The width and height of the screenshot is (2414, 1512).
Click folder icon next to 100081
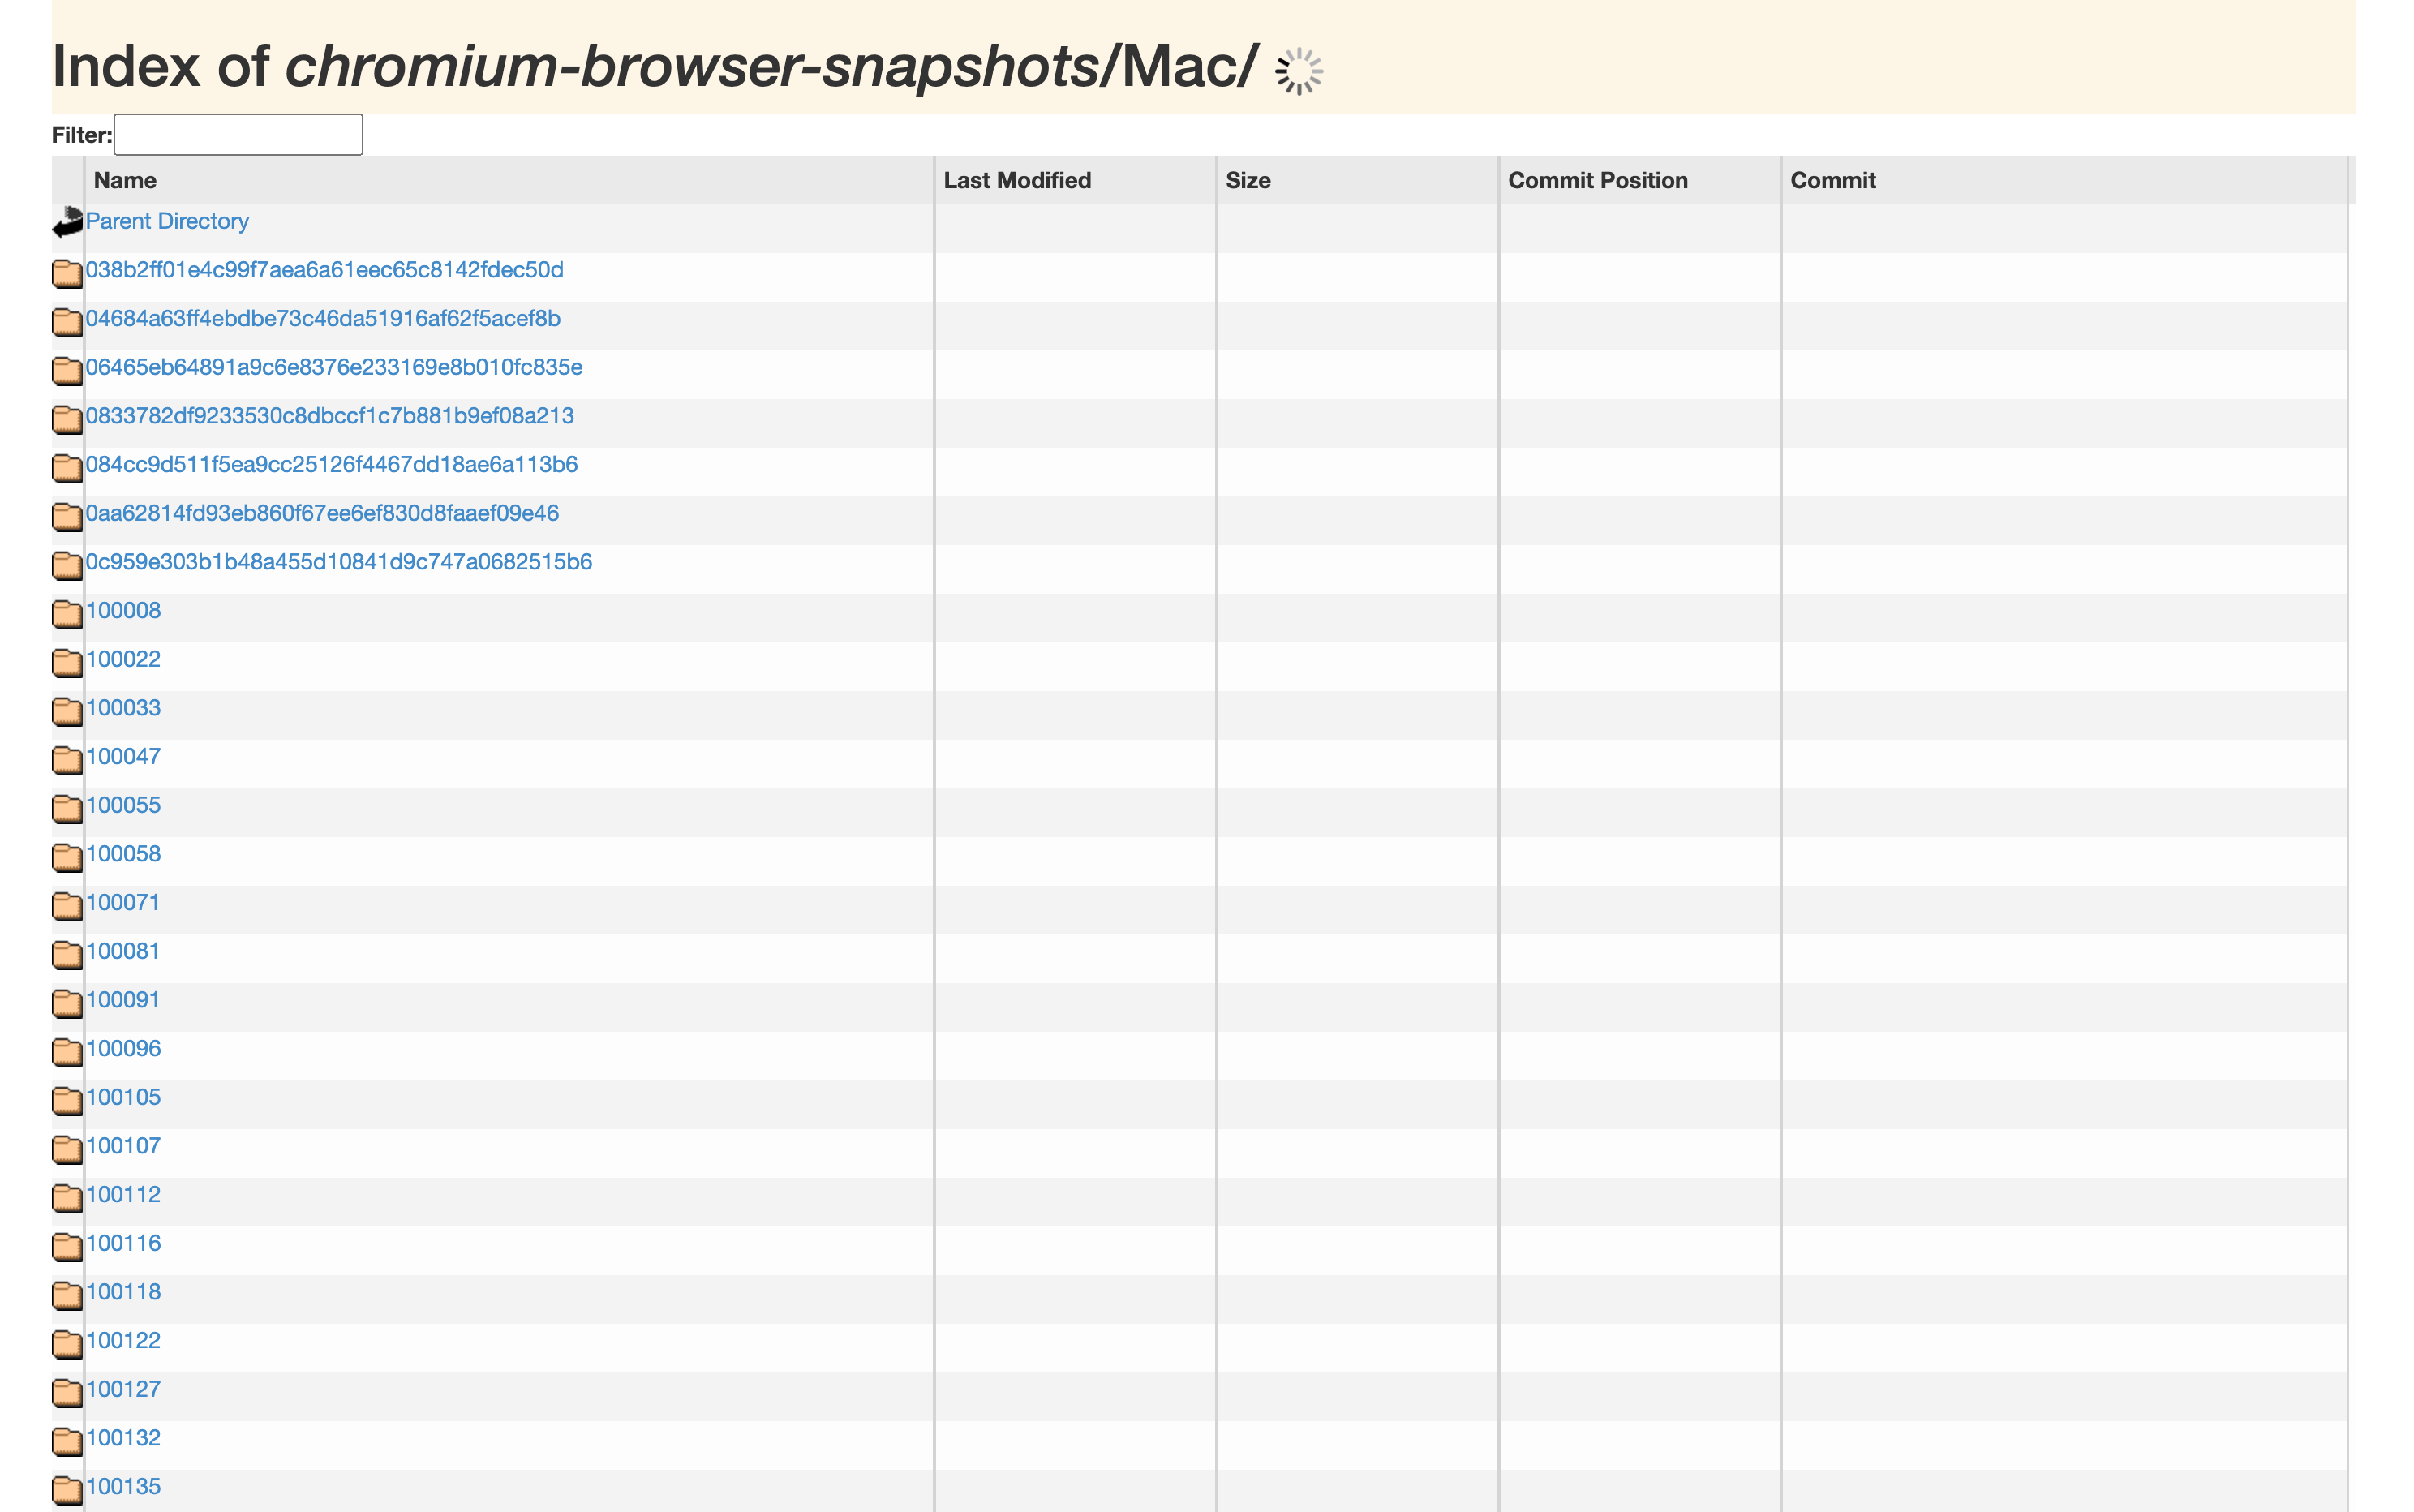pyautogui.click(x=67, y=954)
